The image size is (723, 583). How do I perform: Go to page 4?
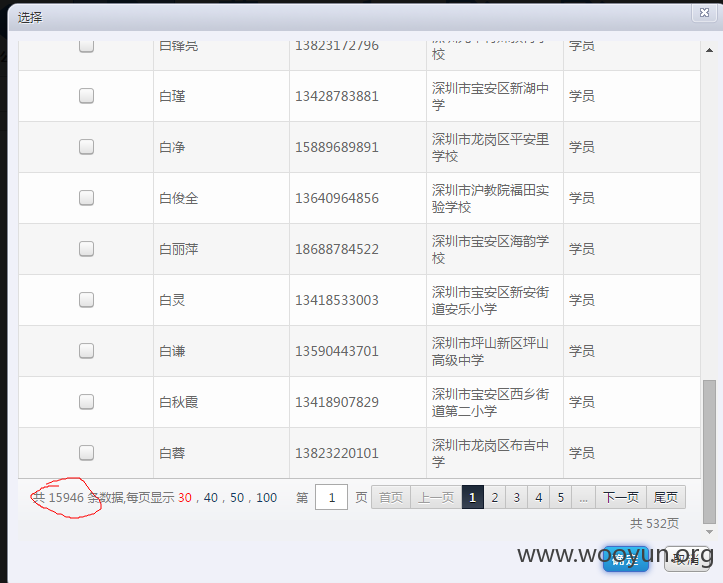[539, 497]
